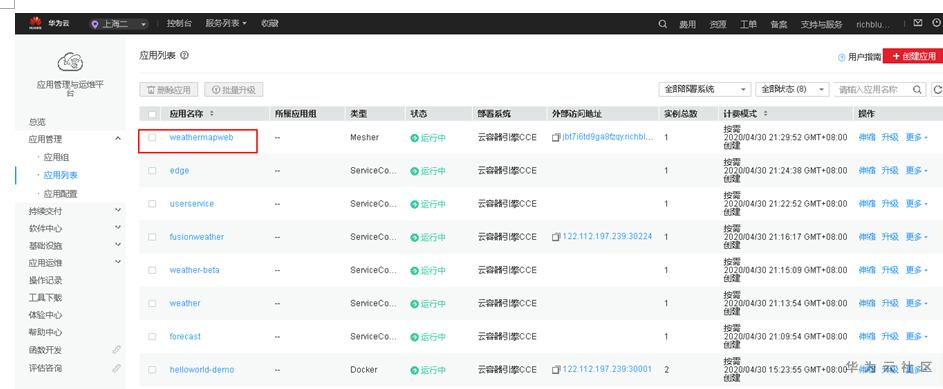Screen dimensions: 943x389
Task: Open 更多 dropdown for weathermapweb row
Action: (x=917, y=138)
